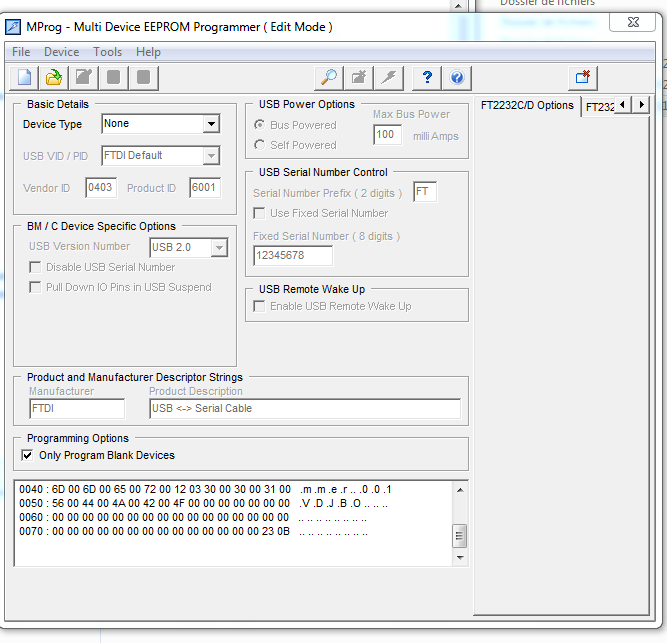Image resolution: width=667 pixels, height=643 pixels.
Task: Click the hex dump row 0050
Action: pyautogui.click(x=203, y=504)
